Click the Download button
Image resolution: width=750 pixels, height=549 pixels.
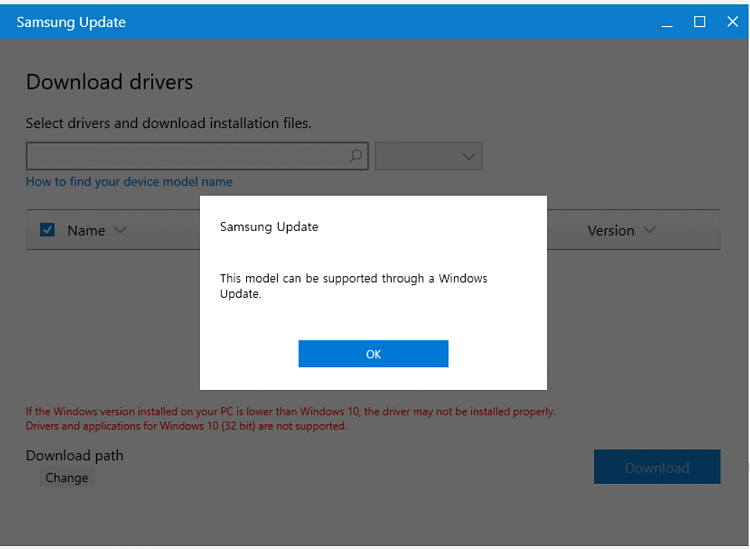click(x=657, y=467)
